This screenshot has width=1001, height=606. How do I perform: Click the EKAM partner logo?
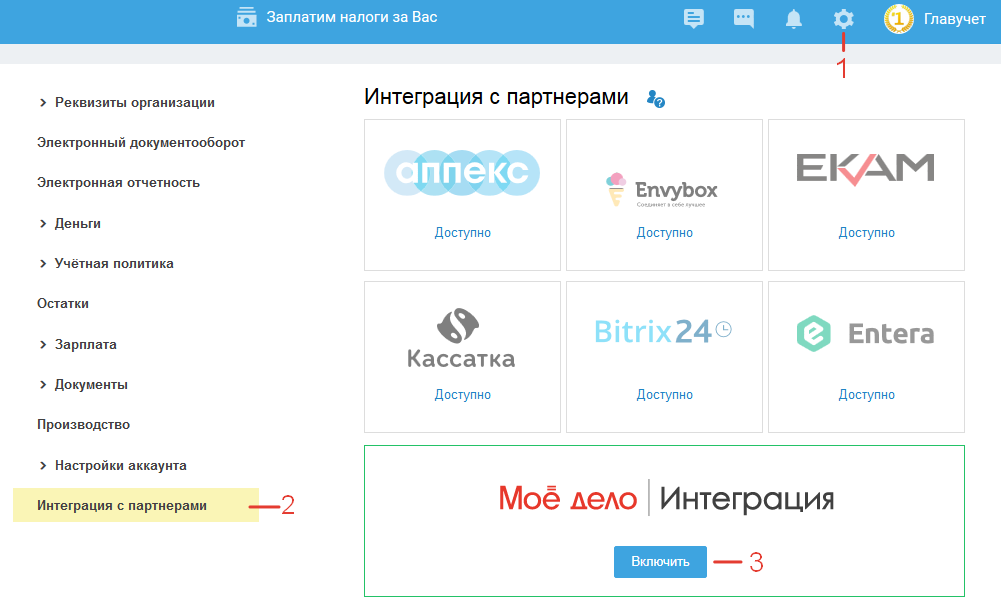[x=865, y=169]
